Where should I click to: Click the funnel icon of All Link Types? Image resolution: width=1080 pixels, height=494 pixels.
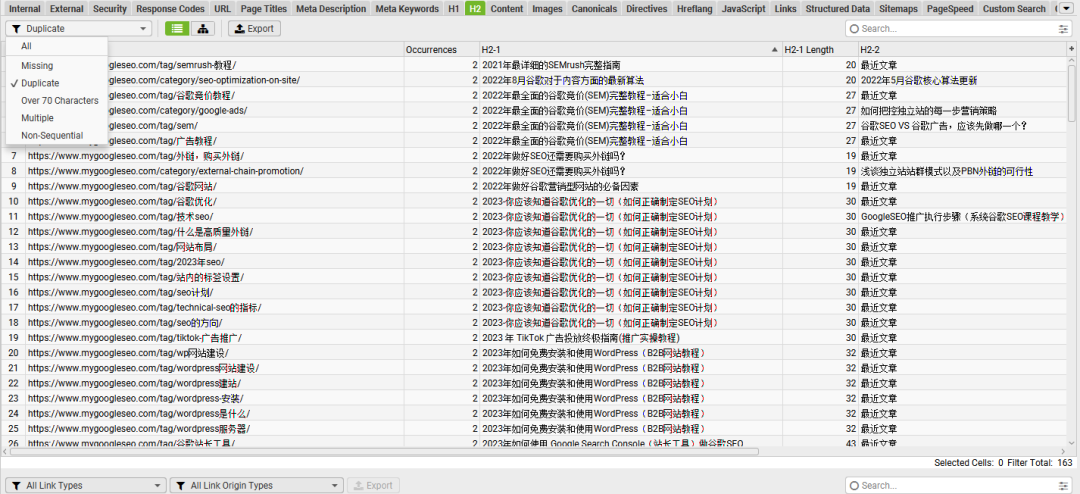(17, 485)
